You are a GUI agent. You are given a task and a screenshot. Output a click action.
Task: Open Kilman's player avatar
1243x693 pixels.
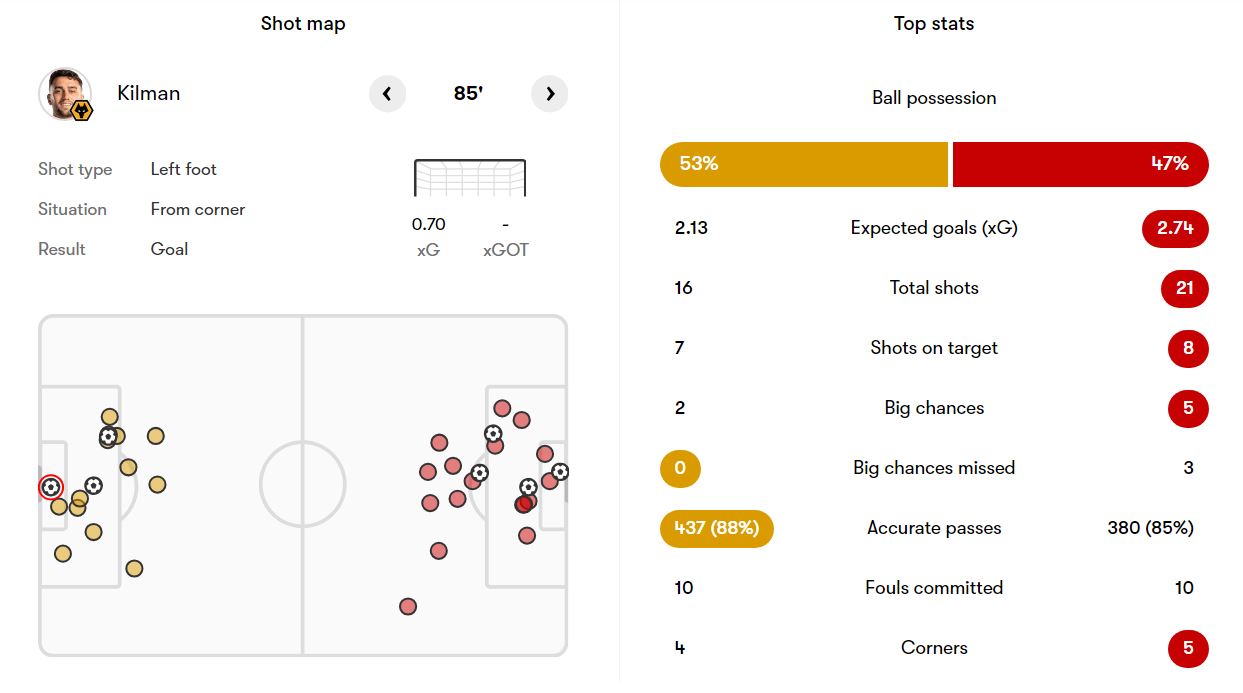coord(65,94)
